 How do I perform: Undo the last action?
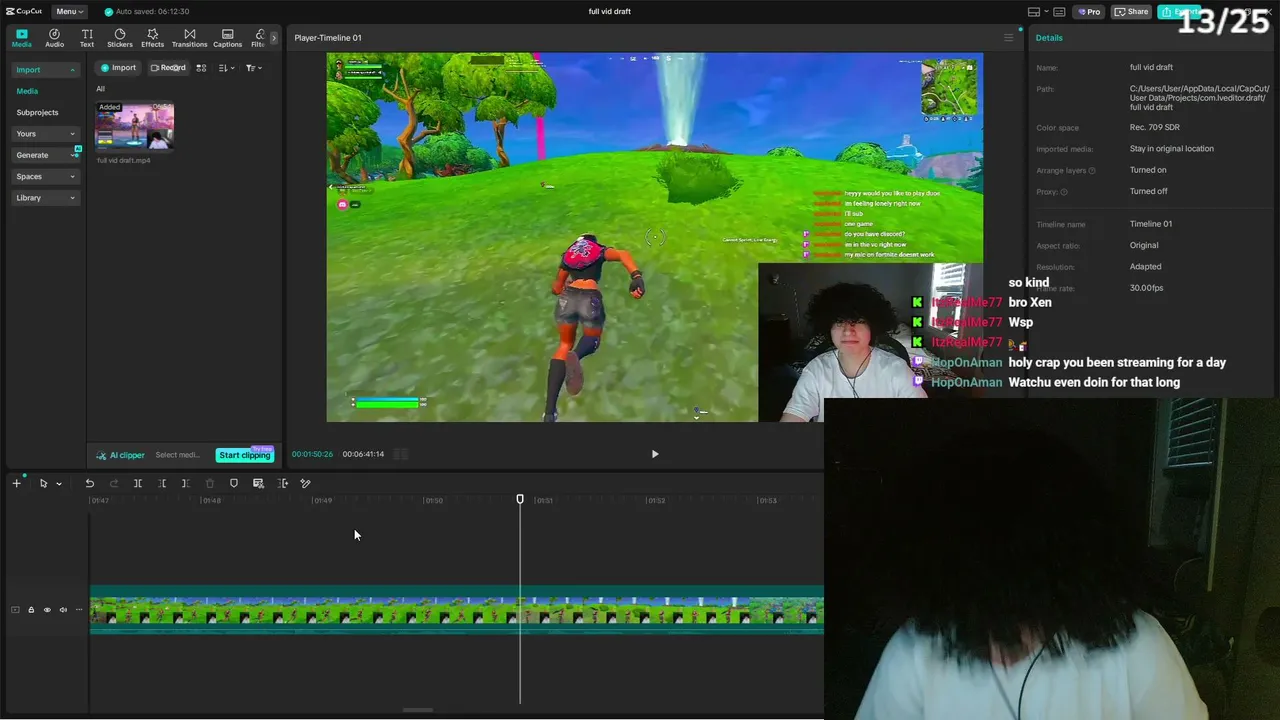[89, 483]
